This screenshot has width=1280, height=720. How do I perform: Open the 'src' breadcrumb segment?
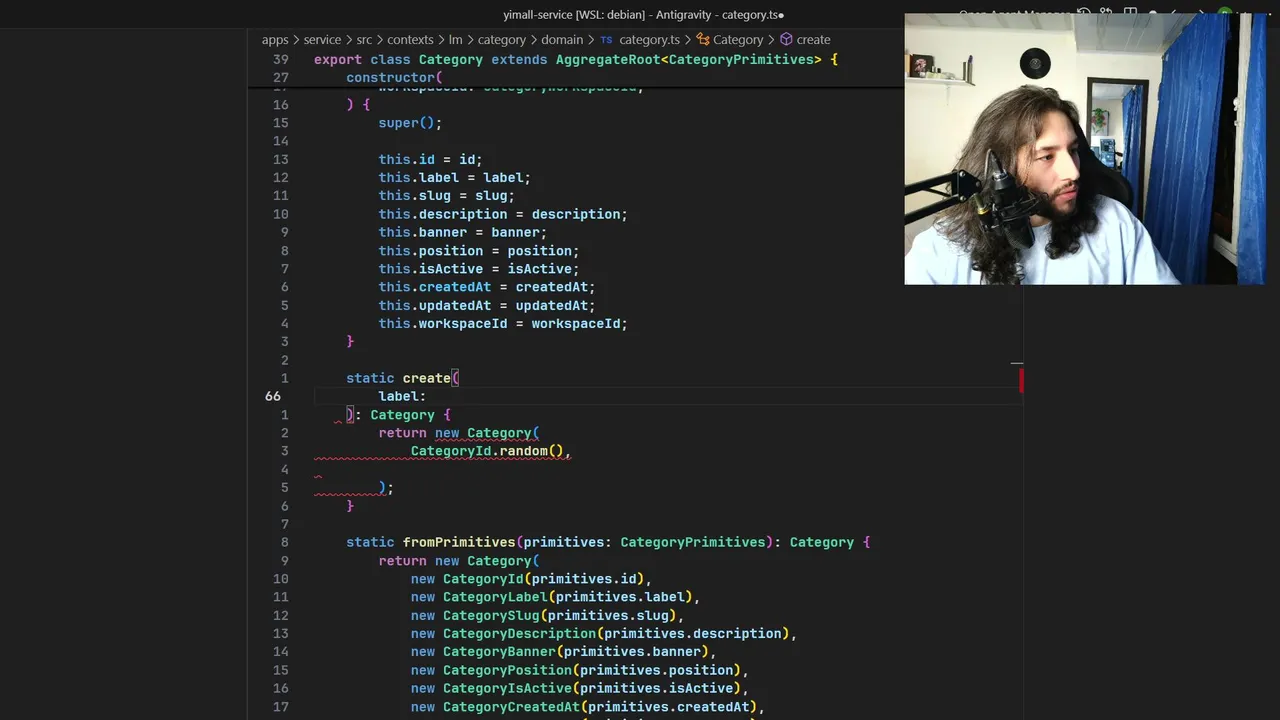click(x=364, y=40)
